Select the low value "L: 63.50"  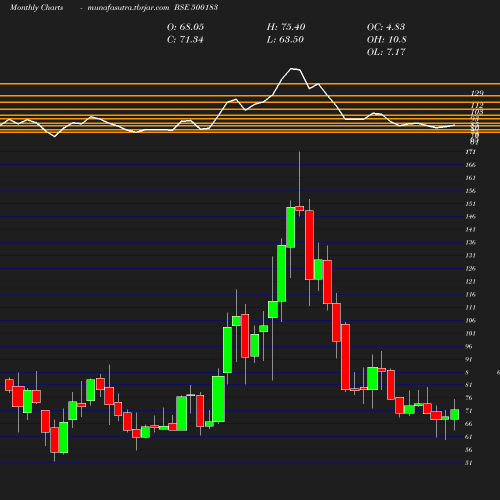(x=285, y=40)
